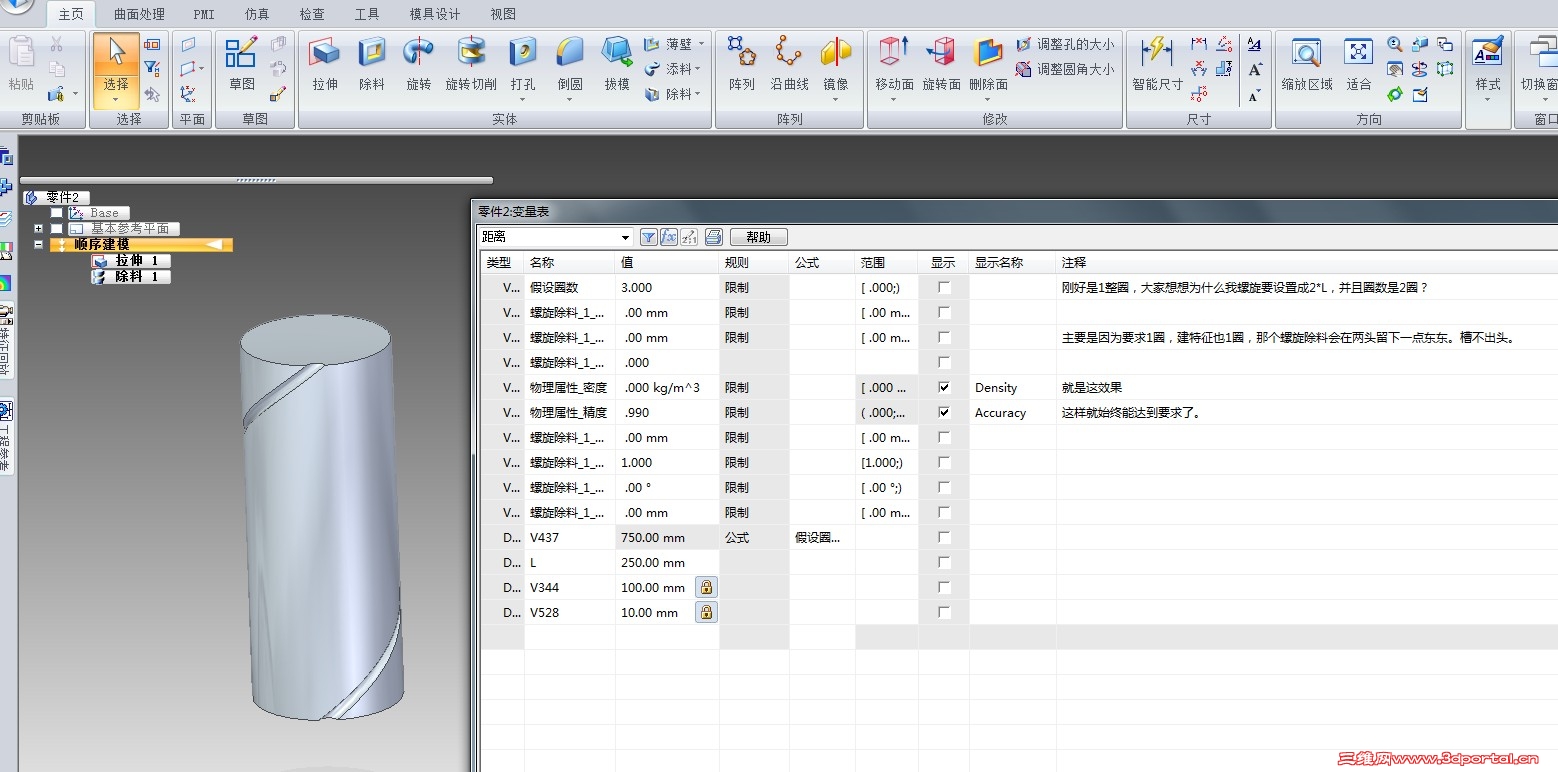
Task: Click the 零件2 root node in tree
Action: 58,197
